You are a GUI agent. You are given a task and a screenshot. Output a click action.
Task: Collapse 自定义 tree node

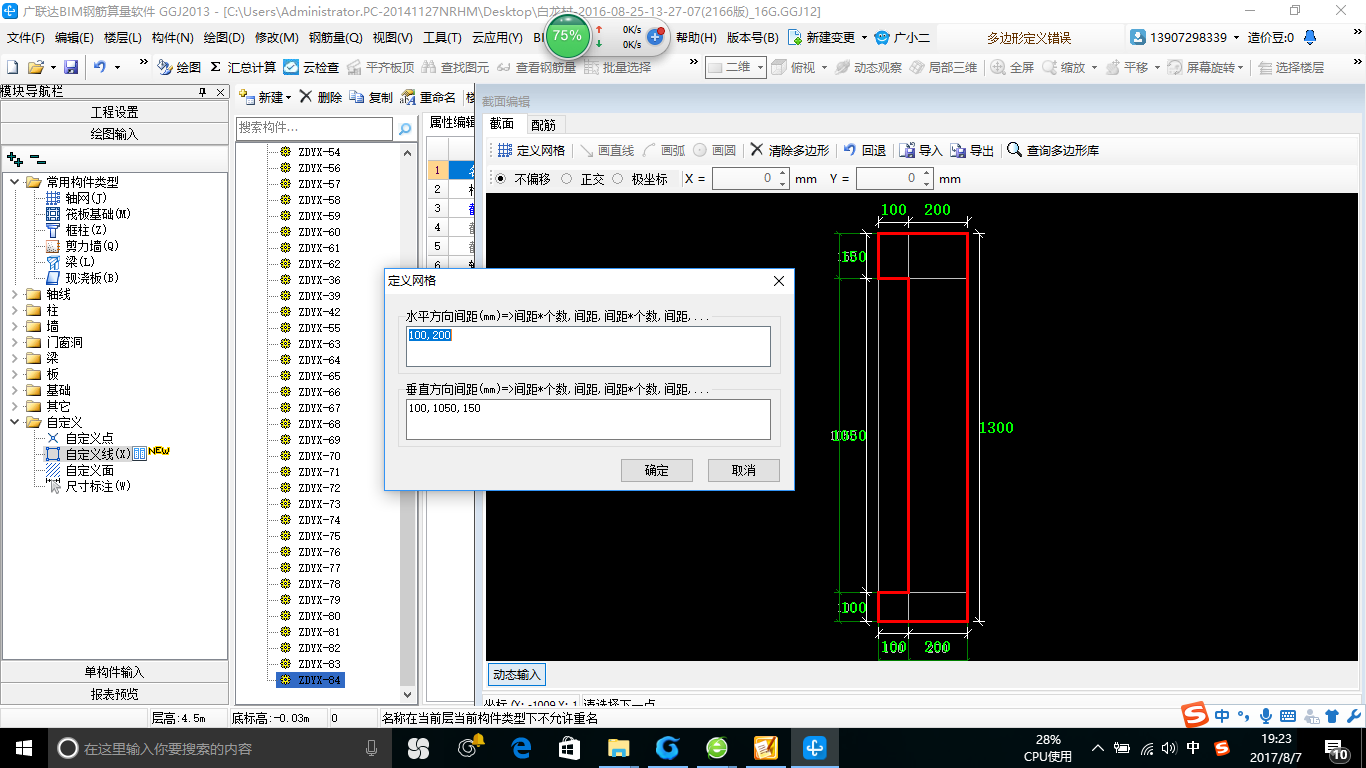point(15,422)
